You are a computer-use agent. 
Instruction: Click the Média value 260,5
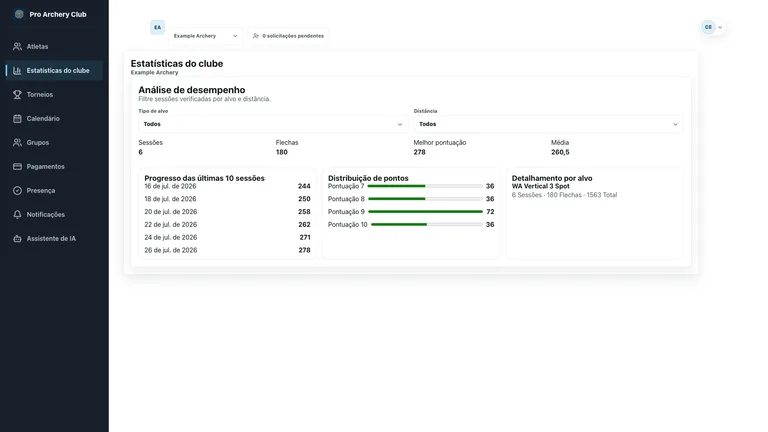pyautogui.click(x=560, y=152)
